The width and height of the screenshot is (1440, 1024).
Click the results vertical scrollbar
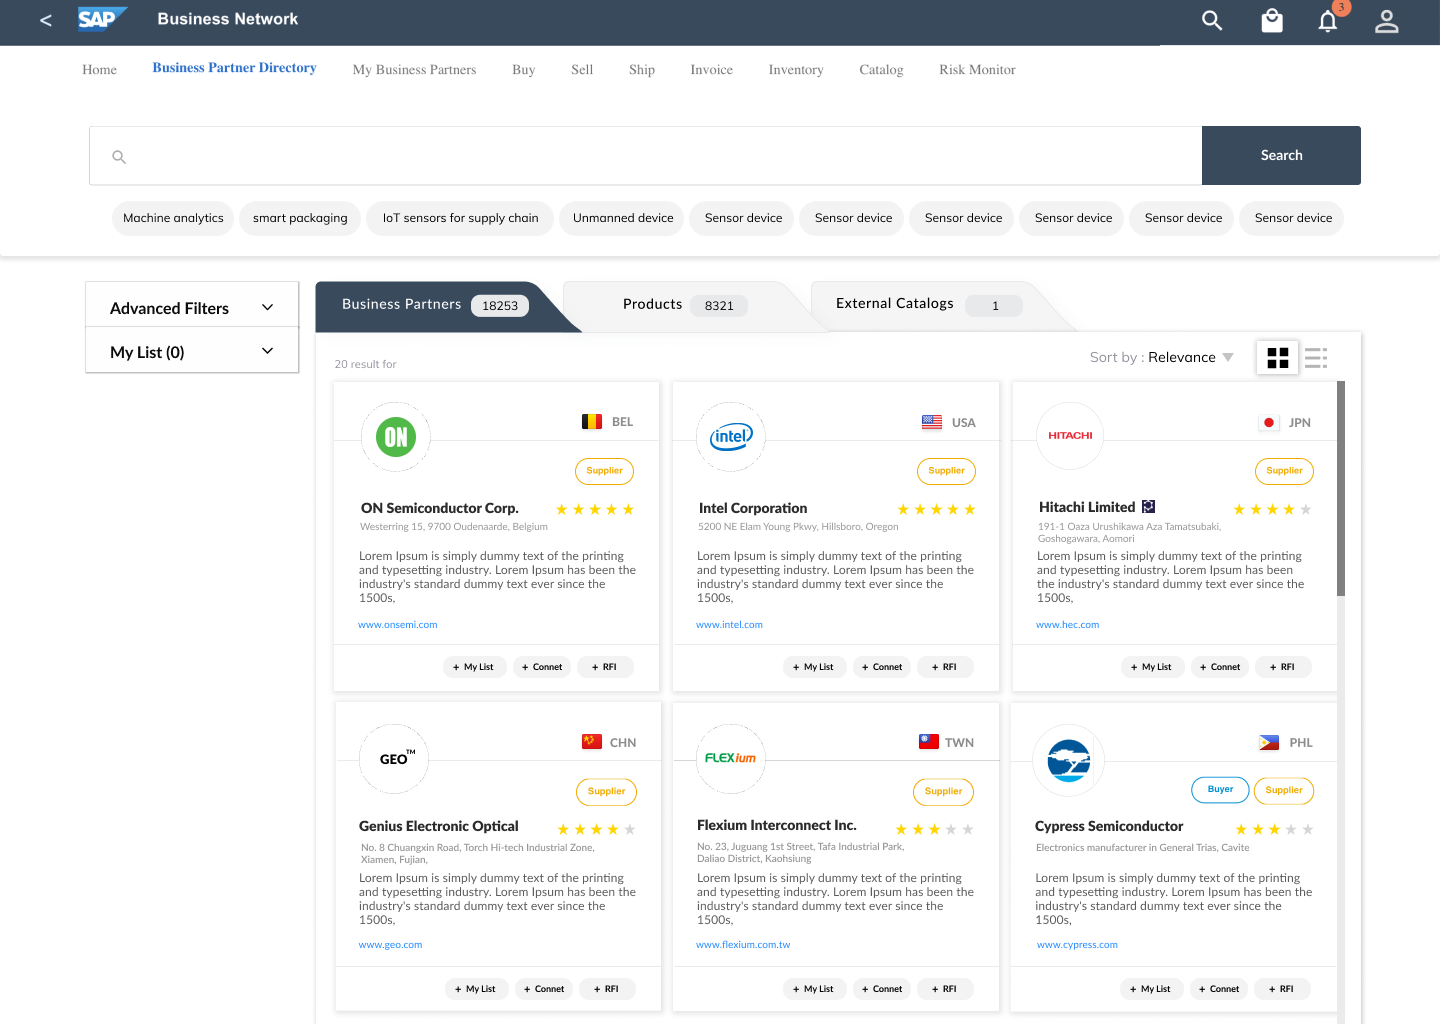(x=1341, y=489)
